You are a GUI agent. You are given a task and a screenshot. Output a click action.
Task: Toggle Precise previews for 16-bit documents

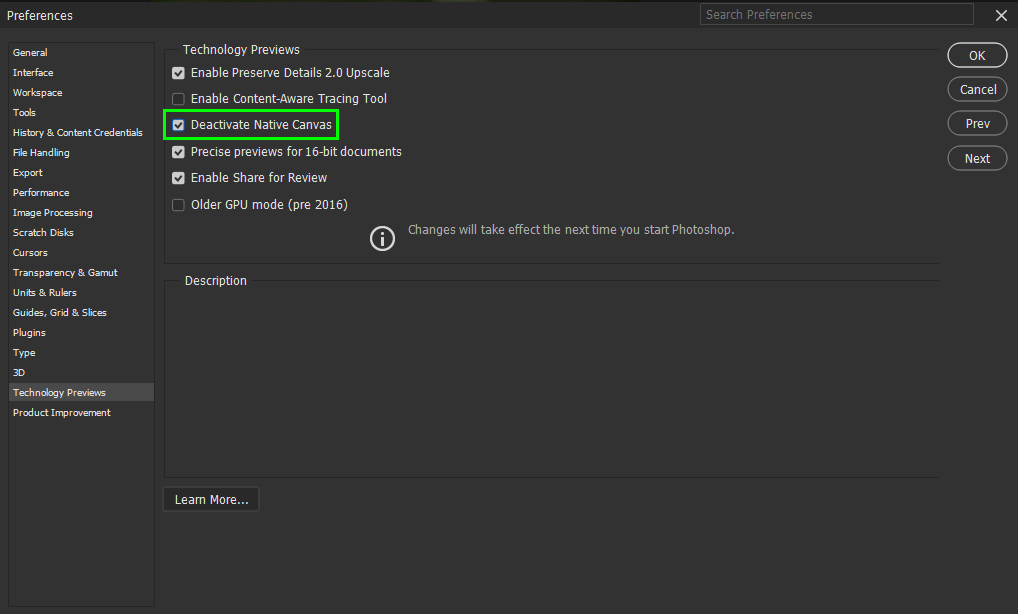[x=178, y=151]
